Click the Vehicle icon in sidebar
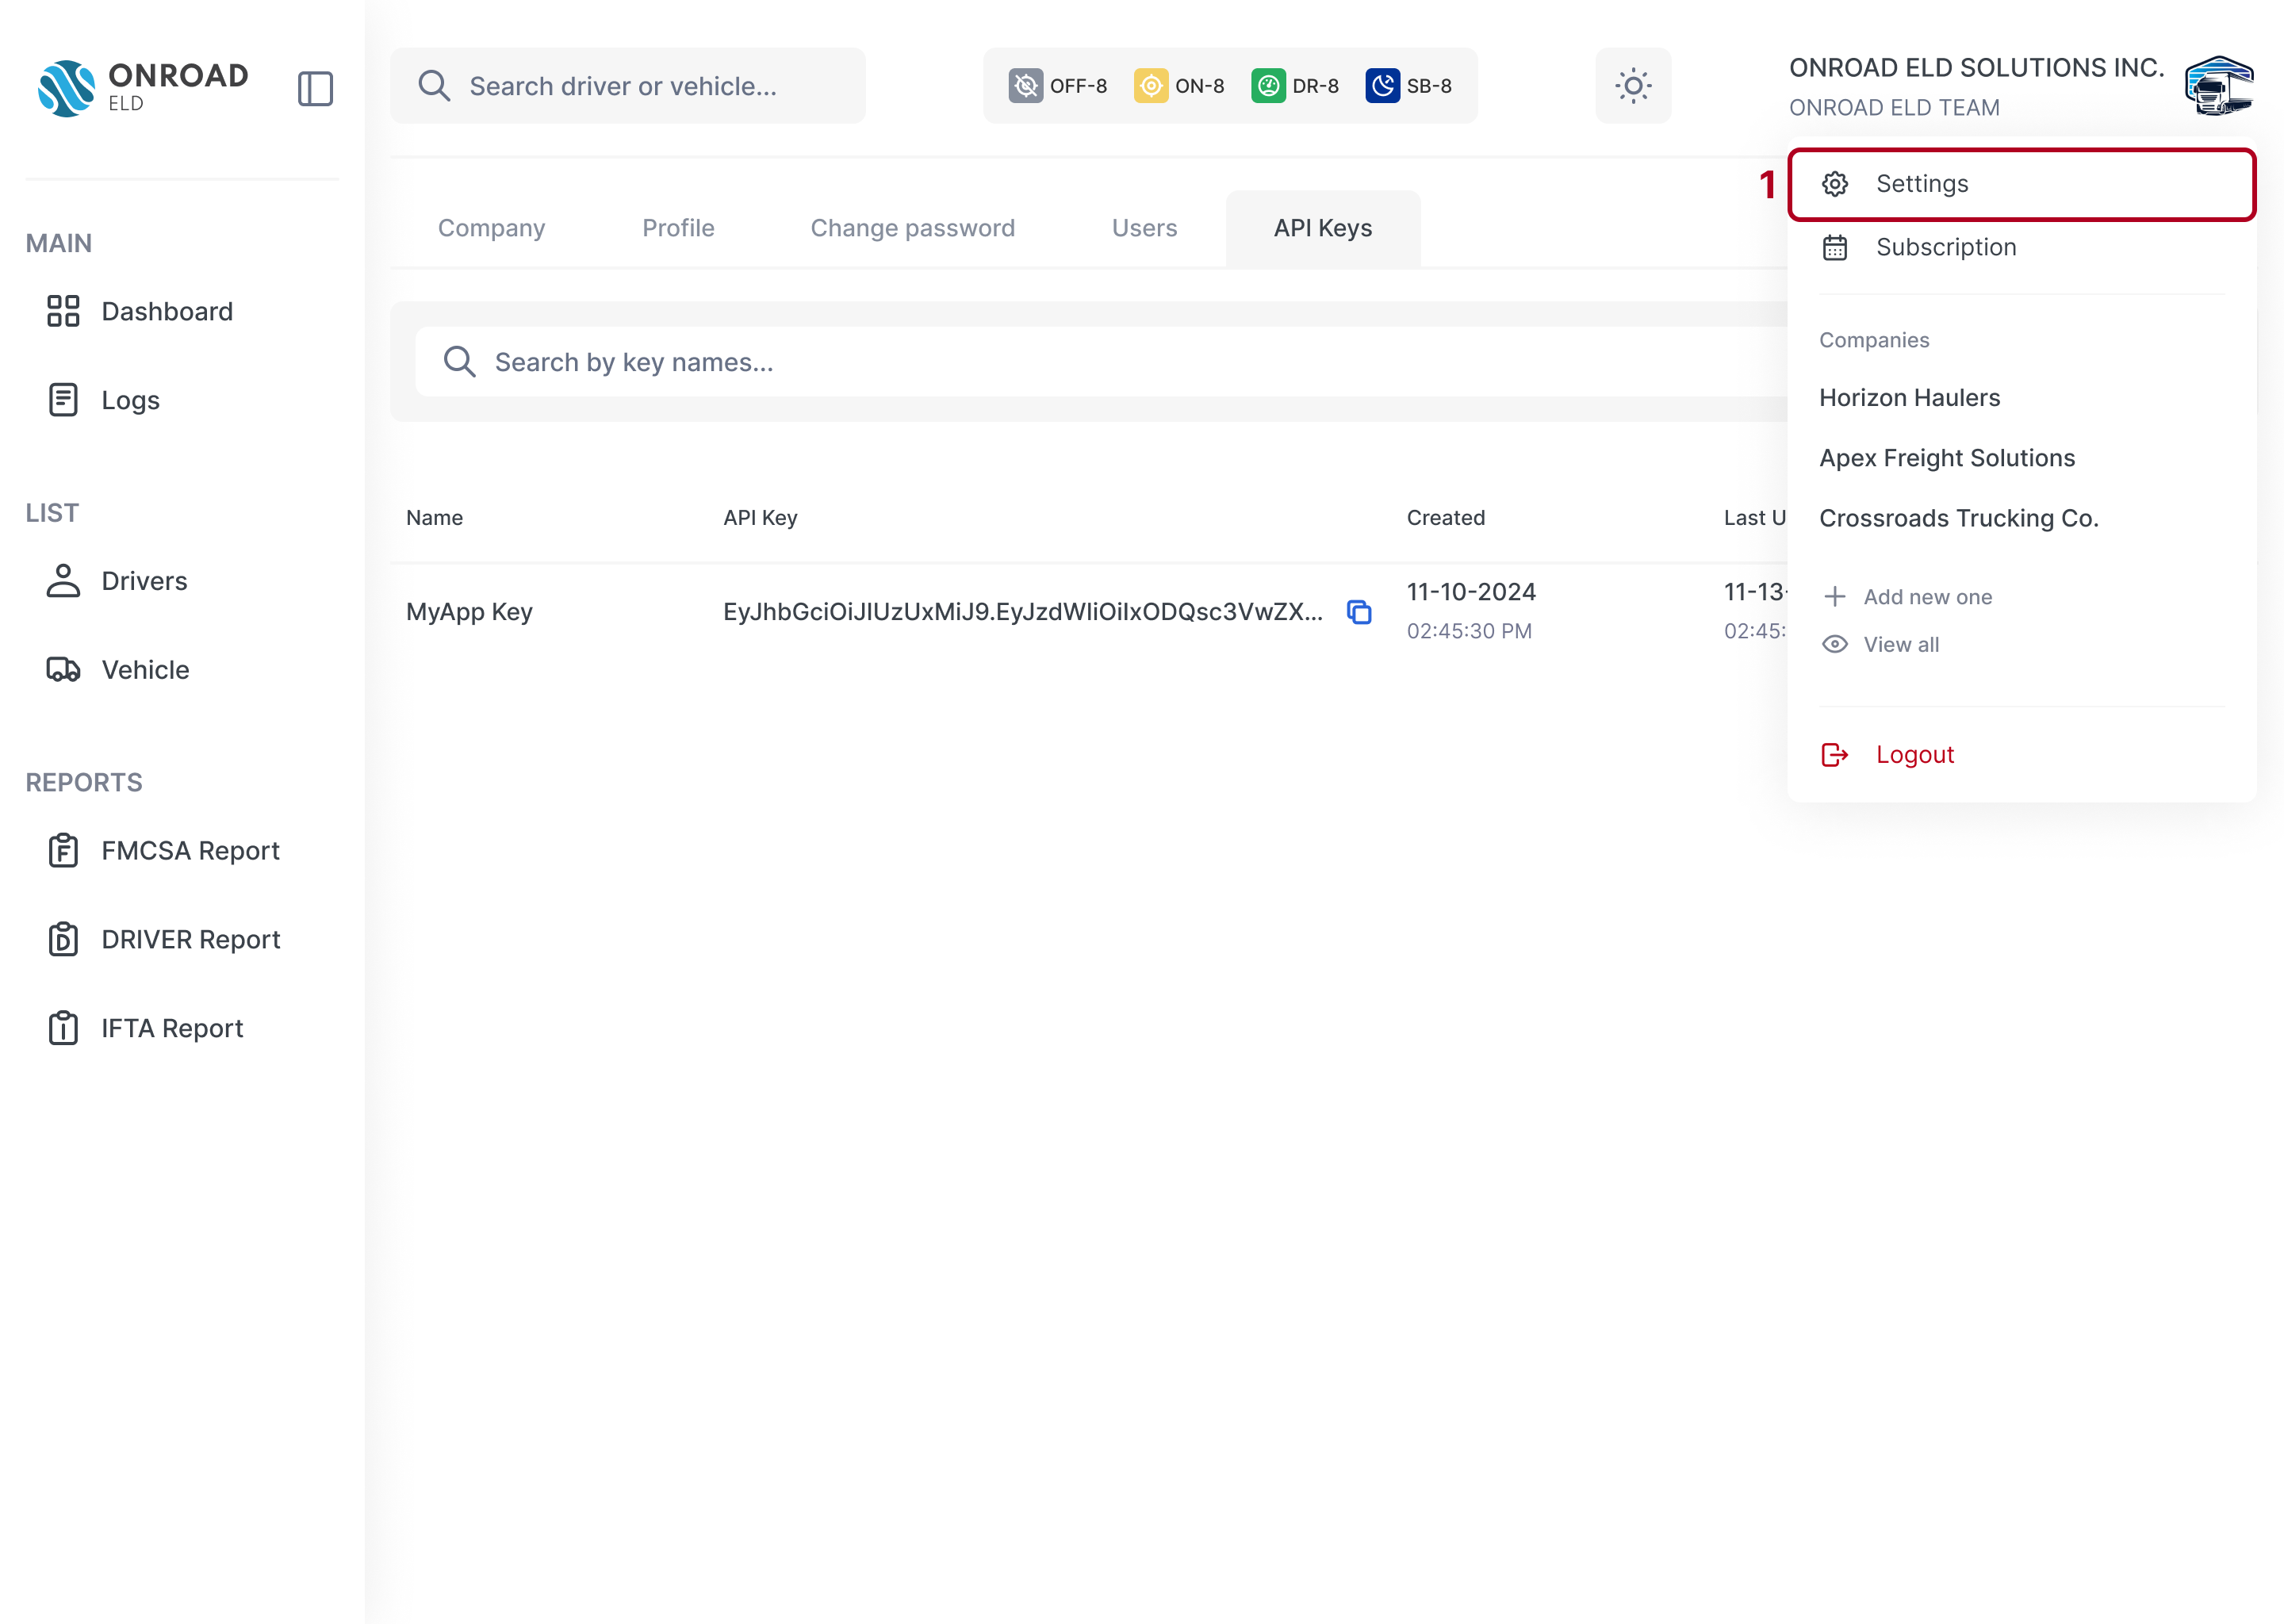The width and height of the screenshot is (2284, 1624). [x=65, y=669]
